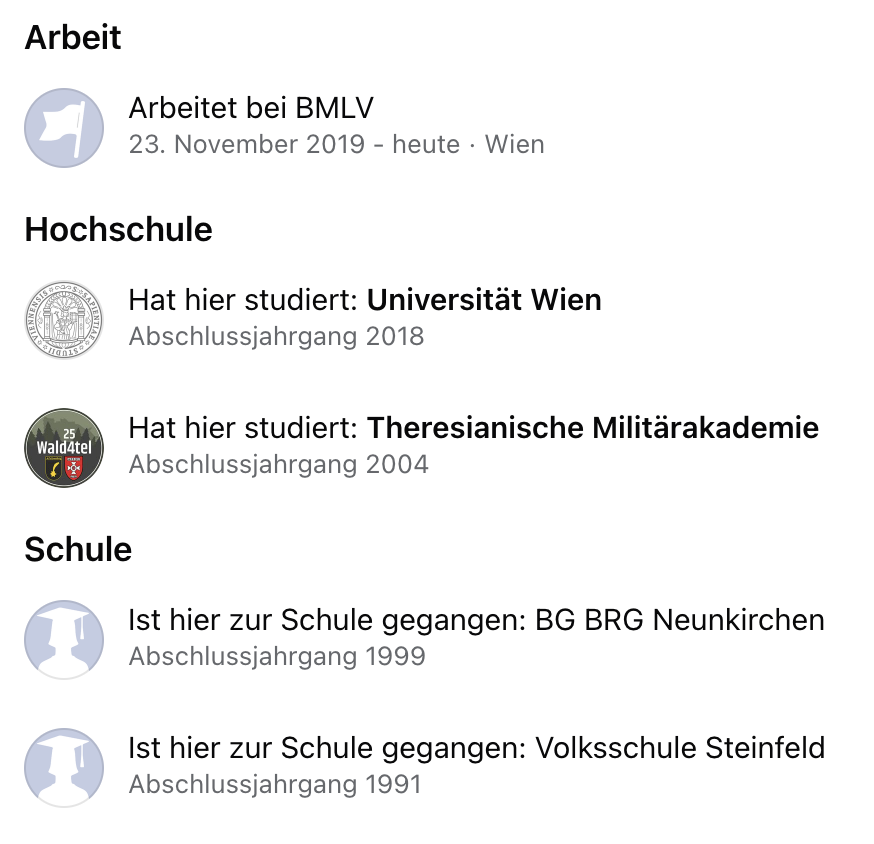Screen dimensions: 874x844
Task: Click "Hat hier studiert:" before Universität Wien
Action: tap(243, 300)
